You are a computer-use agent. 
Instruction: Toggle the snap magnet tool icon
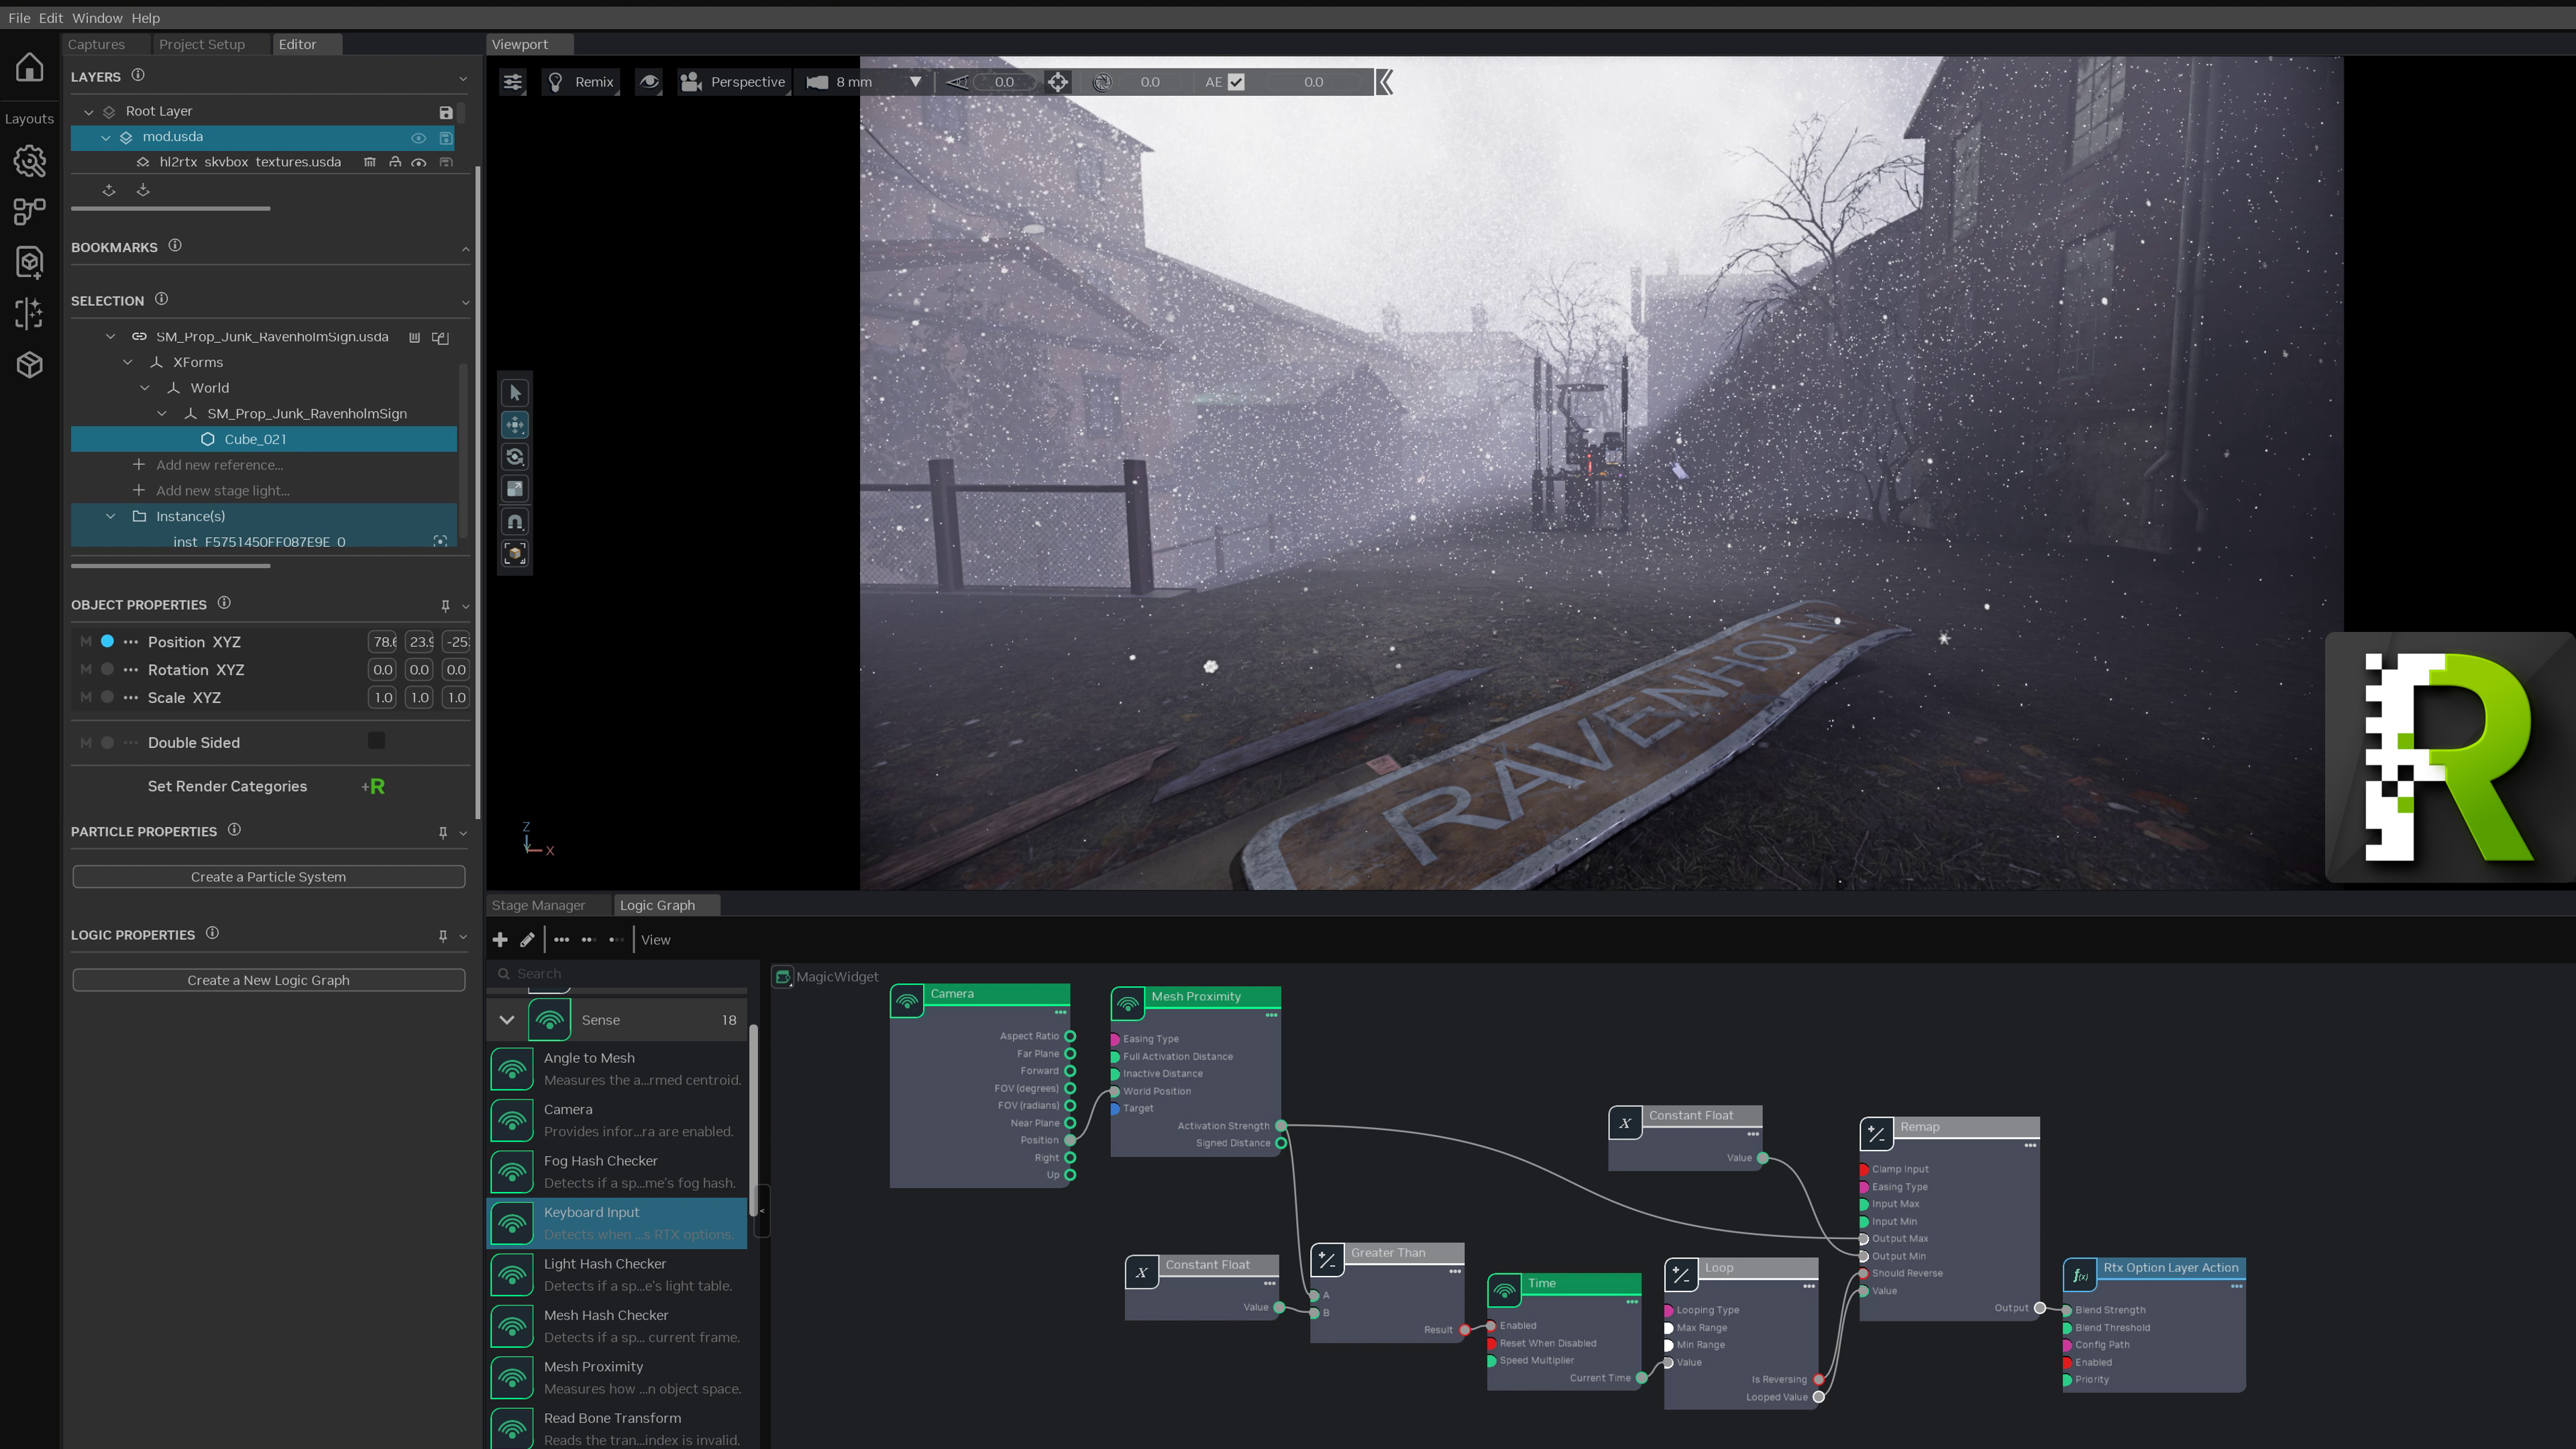point(515,521)
